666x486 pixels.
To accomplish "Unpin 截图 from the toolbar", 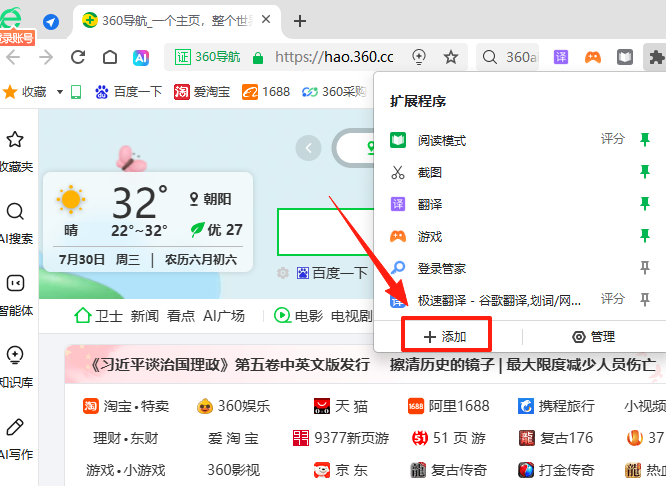I will [645, 172].
